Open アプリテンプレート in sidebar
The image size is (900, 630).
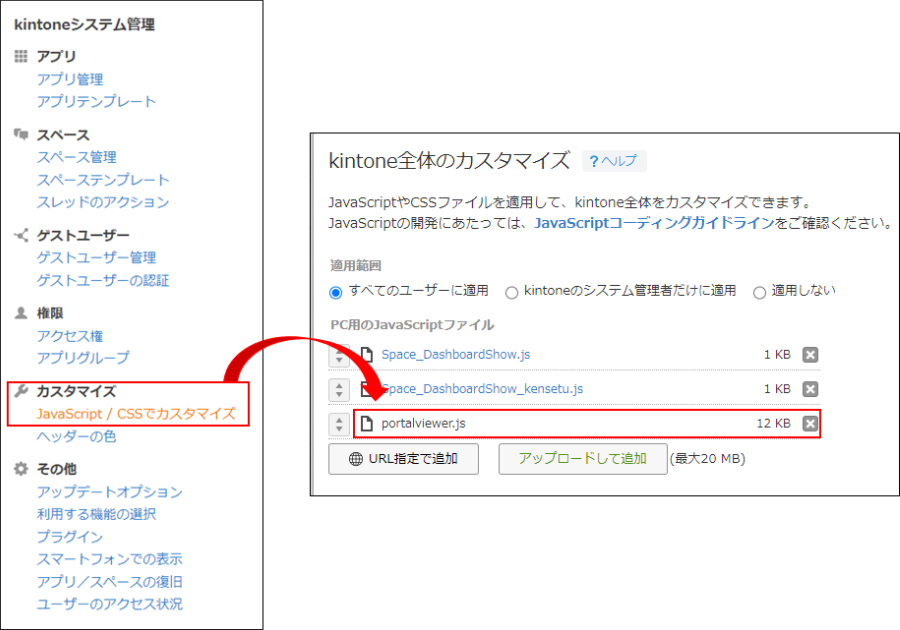[x=96, y=102]
